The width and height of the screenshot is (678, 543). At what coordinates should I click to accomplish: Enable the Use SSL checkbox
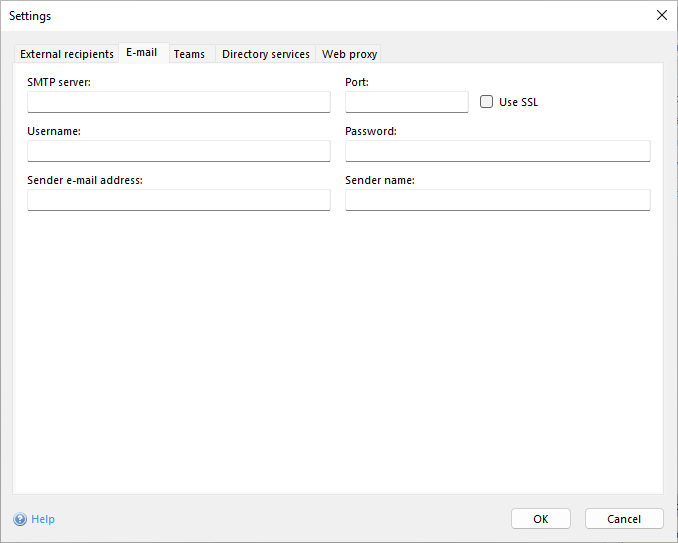click(x=487, y=102)
